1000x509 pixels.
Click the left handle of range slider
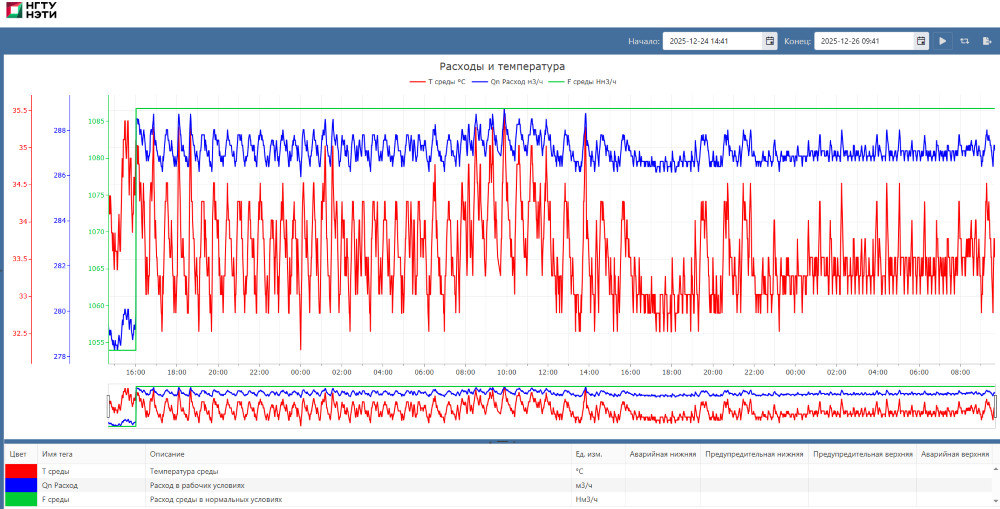coord(109,406)
